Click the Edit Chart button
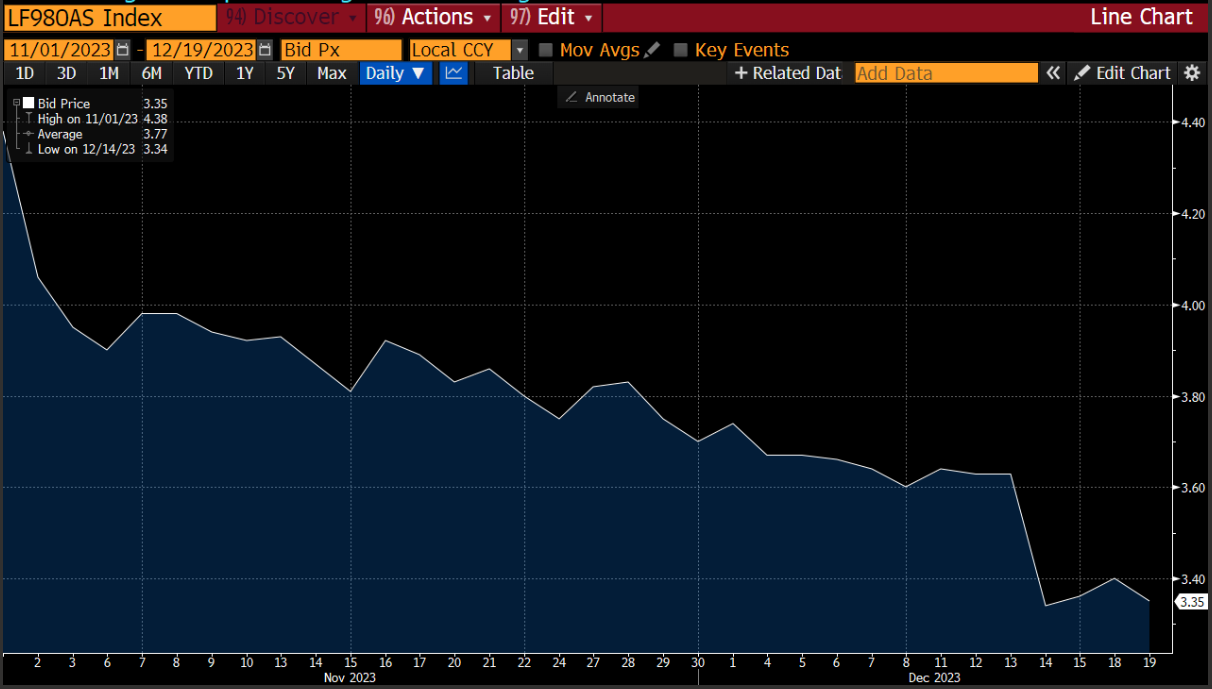The height and width of the screenshot is (689, 1212). pos(1122,73)
